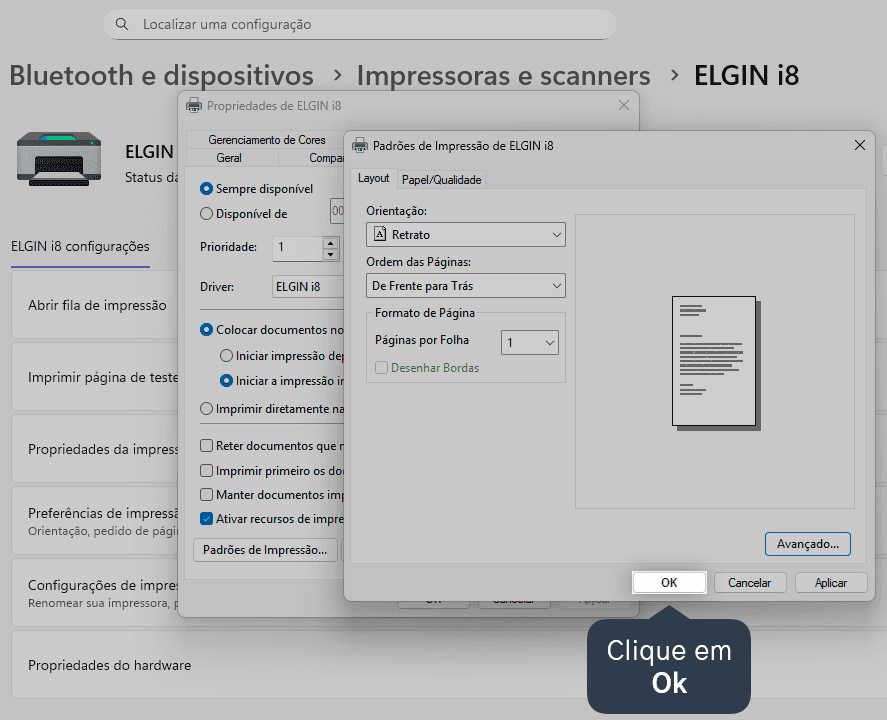Viewport: 887px width, 720px height.
Task: Open the Ordem das Páginas dropdown
Action: [466, 286]
